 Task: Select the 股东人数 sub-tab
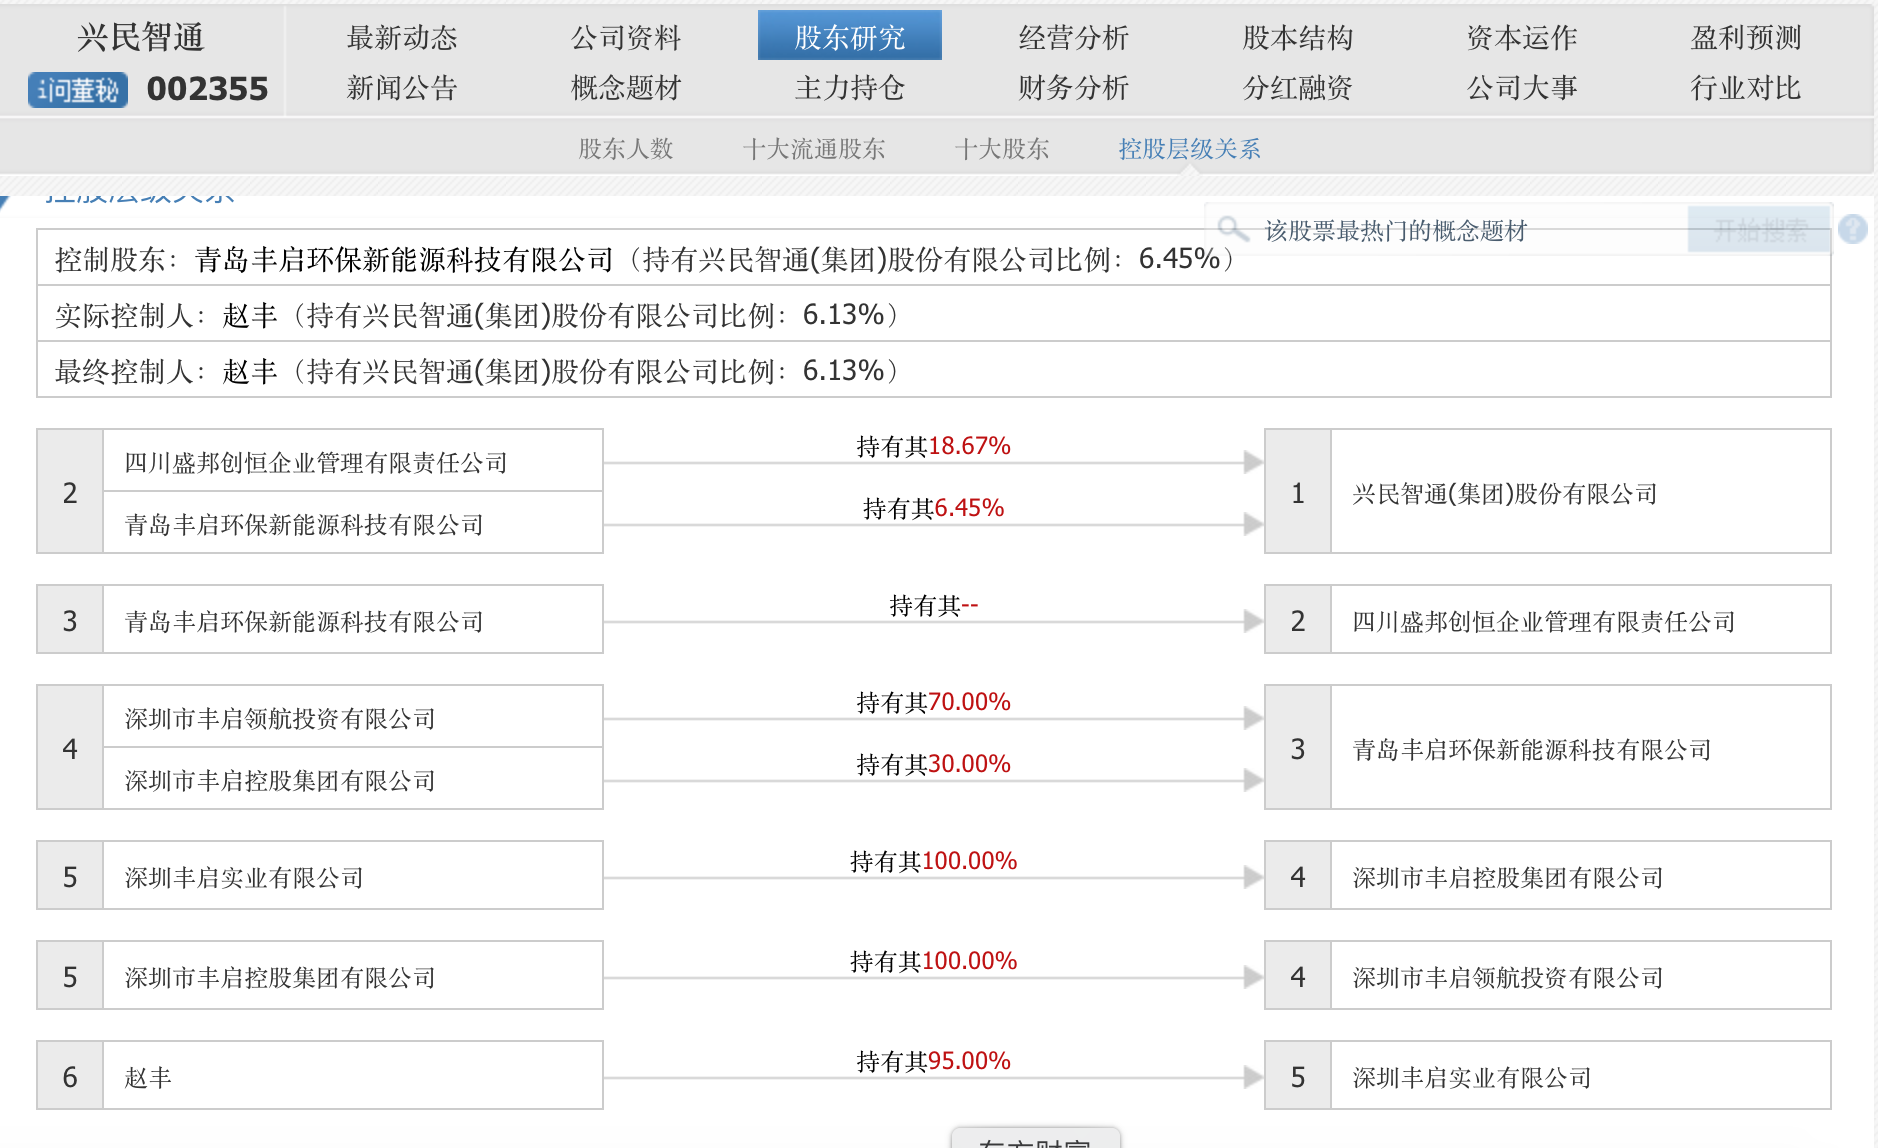[626, 149]
